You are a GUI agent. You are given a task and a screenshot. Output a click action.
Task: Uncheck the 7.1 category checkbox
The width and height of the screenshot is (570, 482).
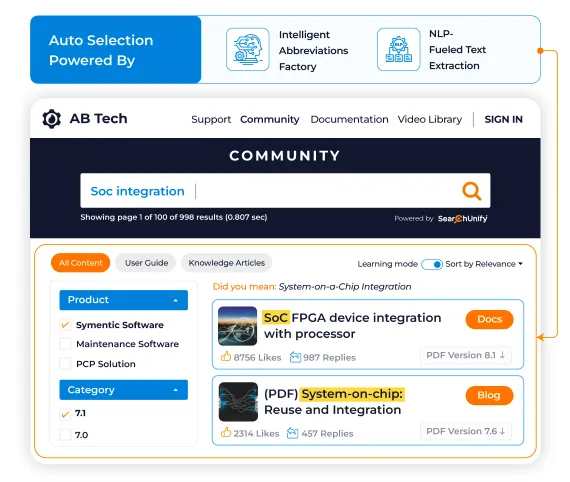(65, 414)
